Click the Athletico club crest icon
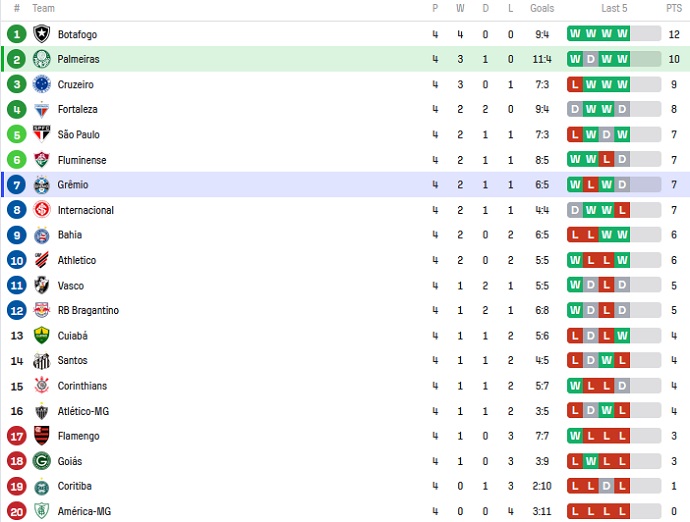Viewport: 690px width, 522px height. pyautogui.click(x=41, y=260)
